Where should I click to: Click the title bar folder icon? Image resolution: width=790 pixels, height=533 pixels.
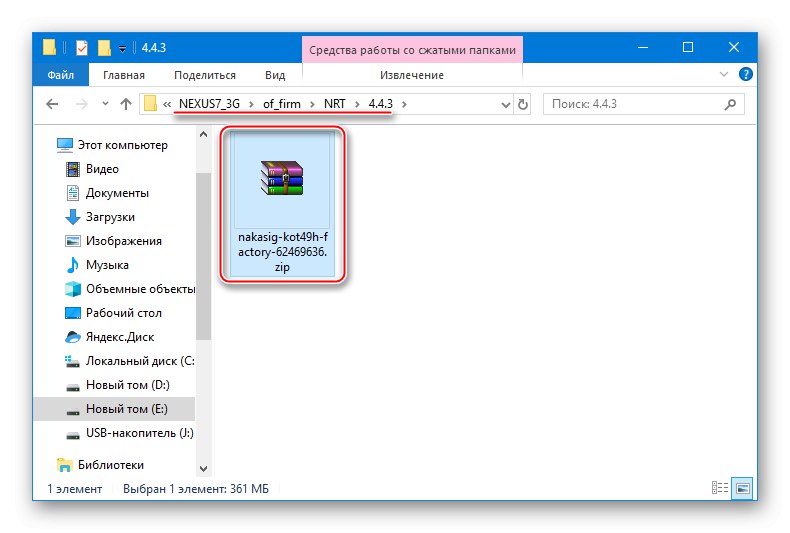(x=49, y=47)
